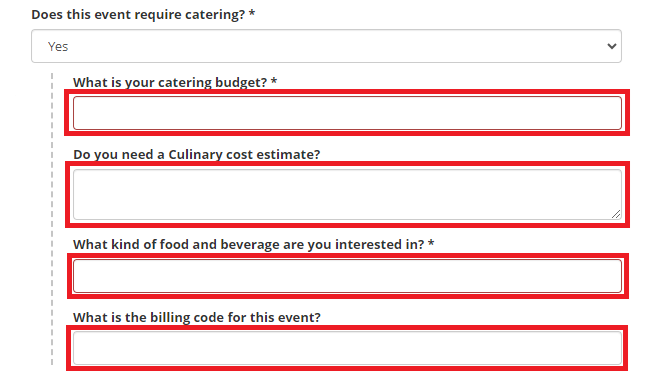Image resolution: width=655 pixels, height=389 pixels.
Task: Click the food and beverage question label
Action: [249, 244]
